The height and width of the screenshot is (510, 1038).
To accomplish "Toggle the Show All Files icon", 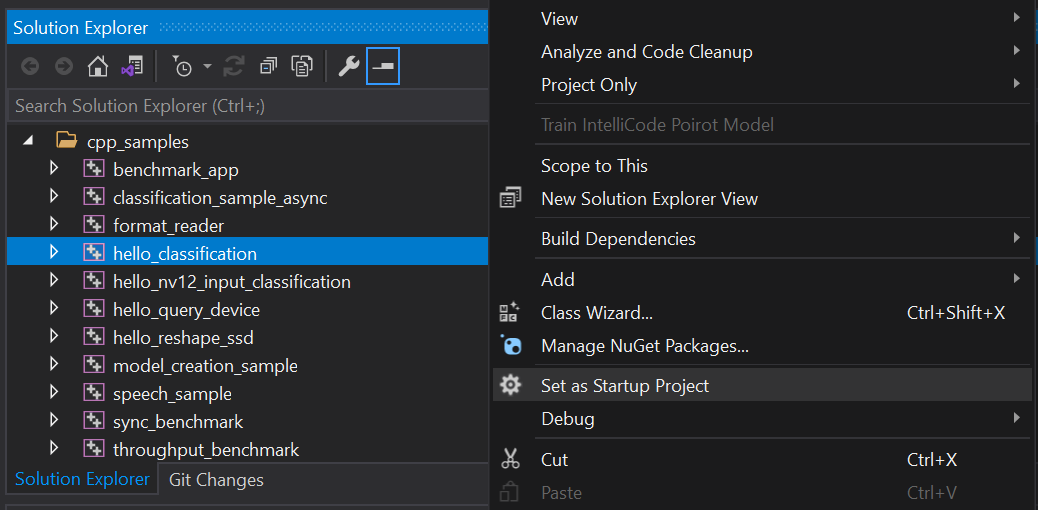I will pyautogui.click(x=302, y=66).
